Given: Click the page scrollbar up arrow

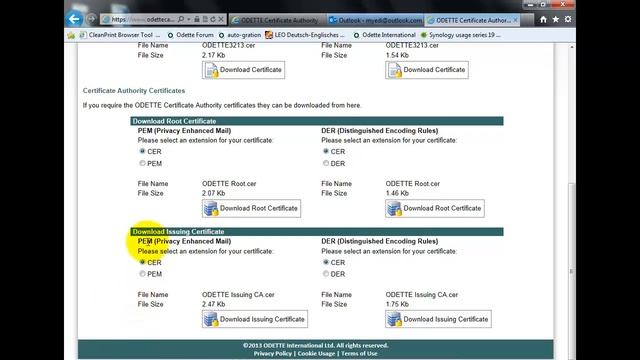Looking at the screenshot, I should click(x=571, y=47).
